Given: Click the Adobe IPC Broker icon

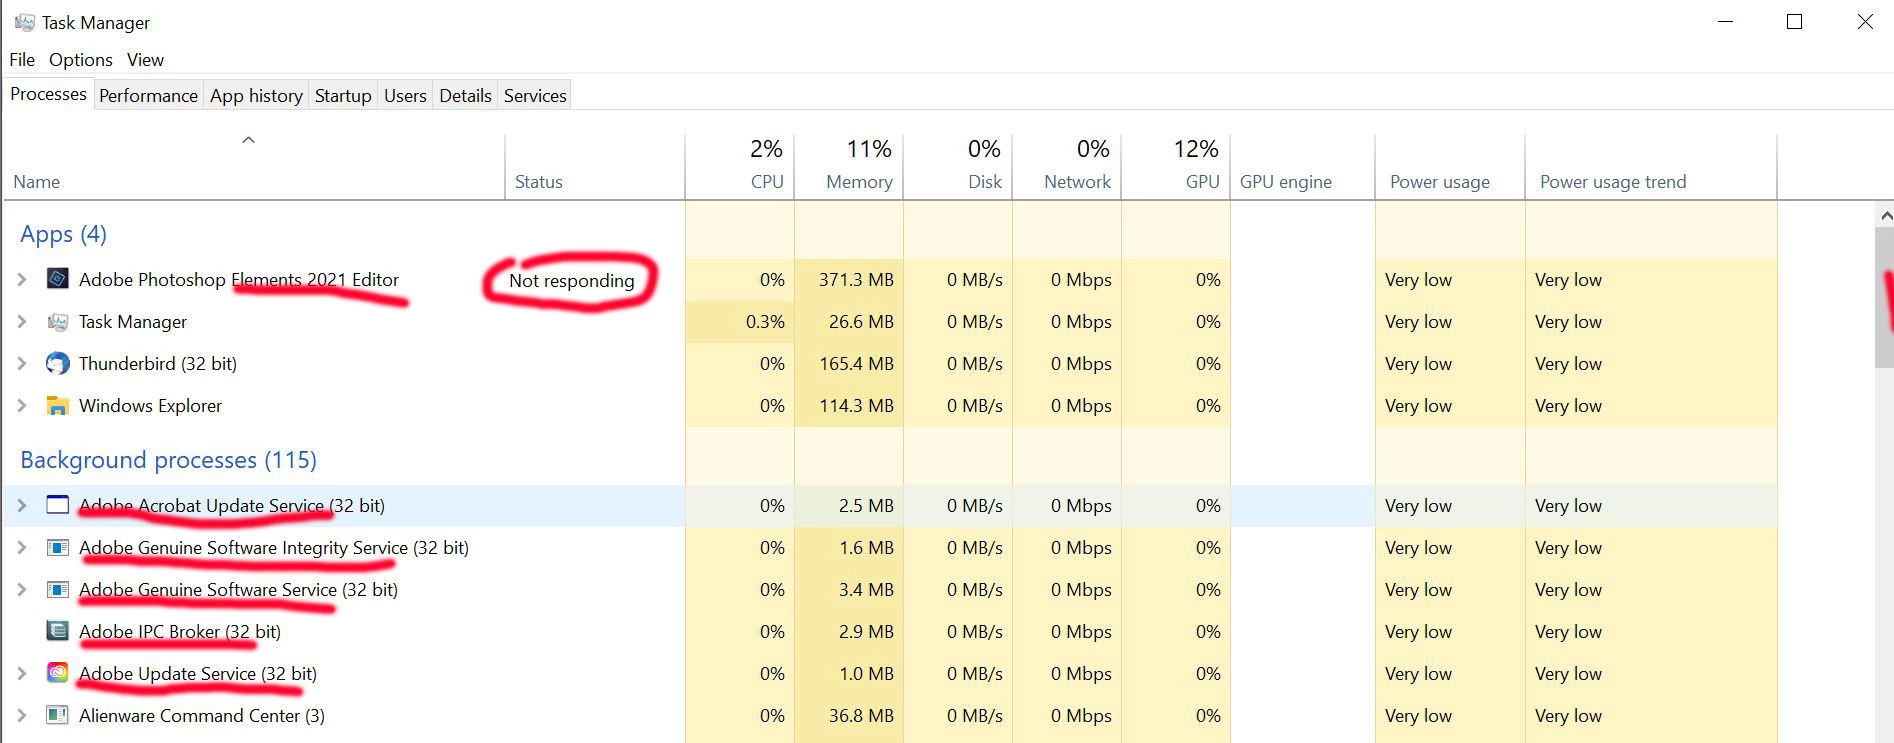Looking at the screenshot, I should click(x=58, y=632).
